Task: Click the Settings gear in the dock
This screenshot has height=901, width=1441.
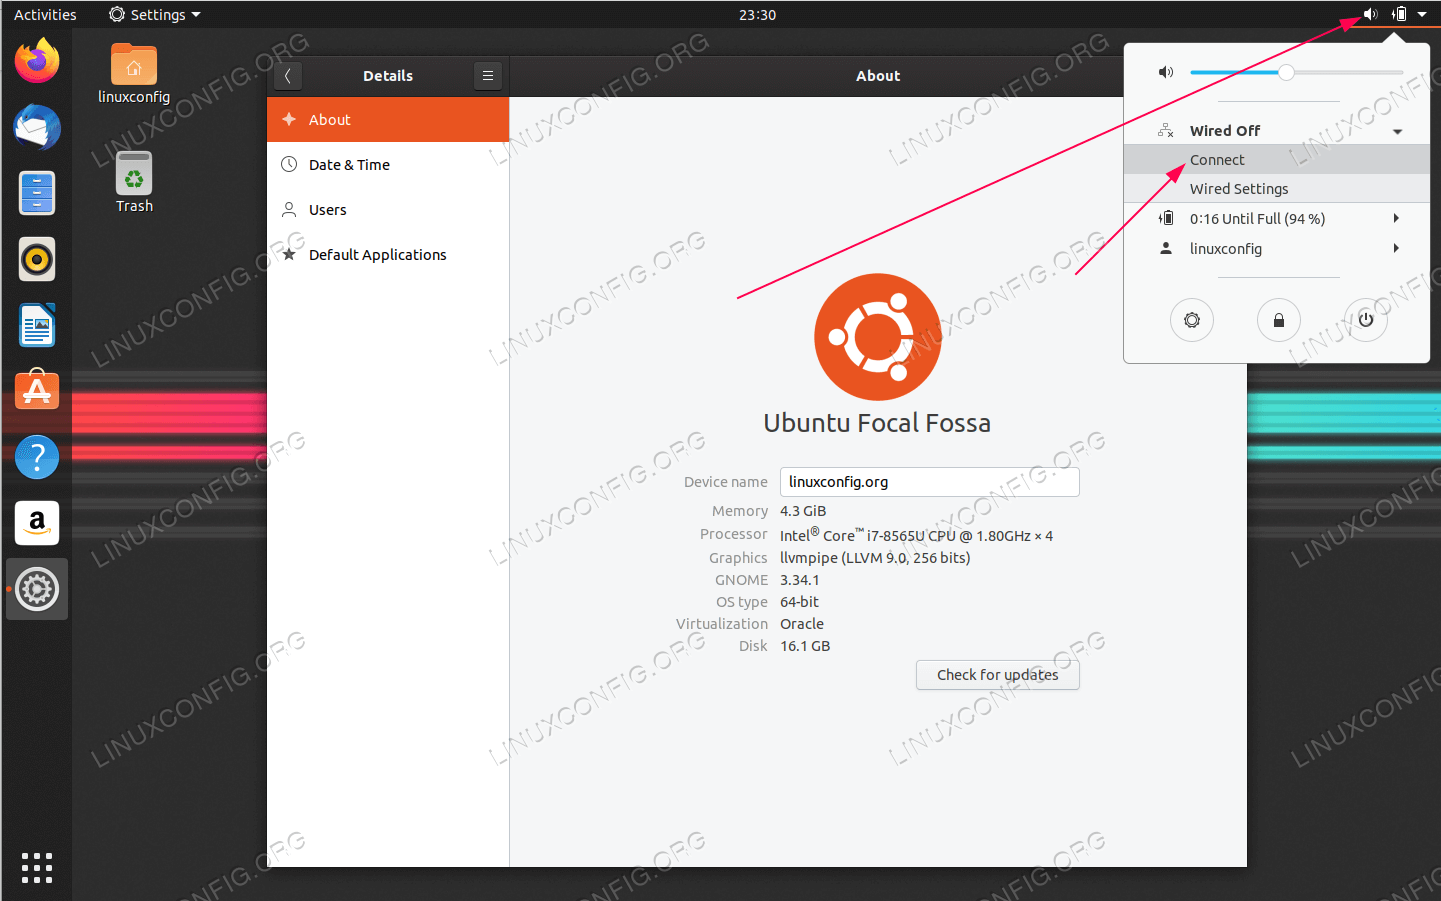Action: (x=37, y=589)
